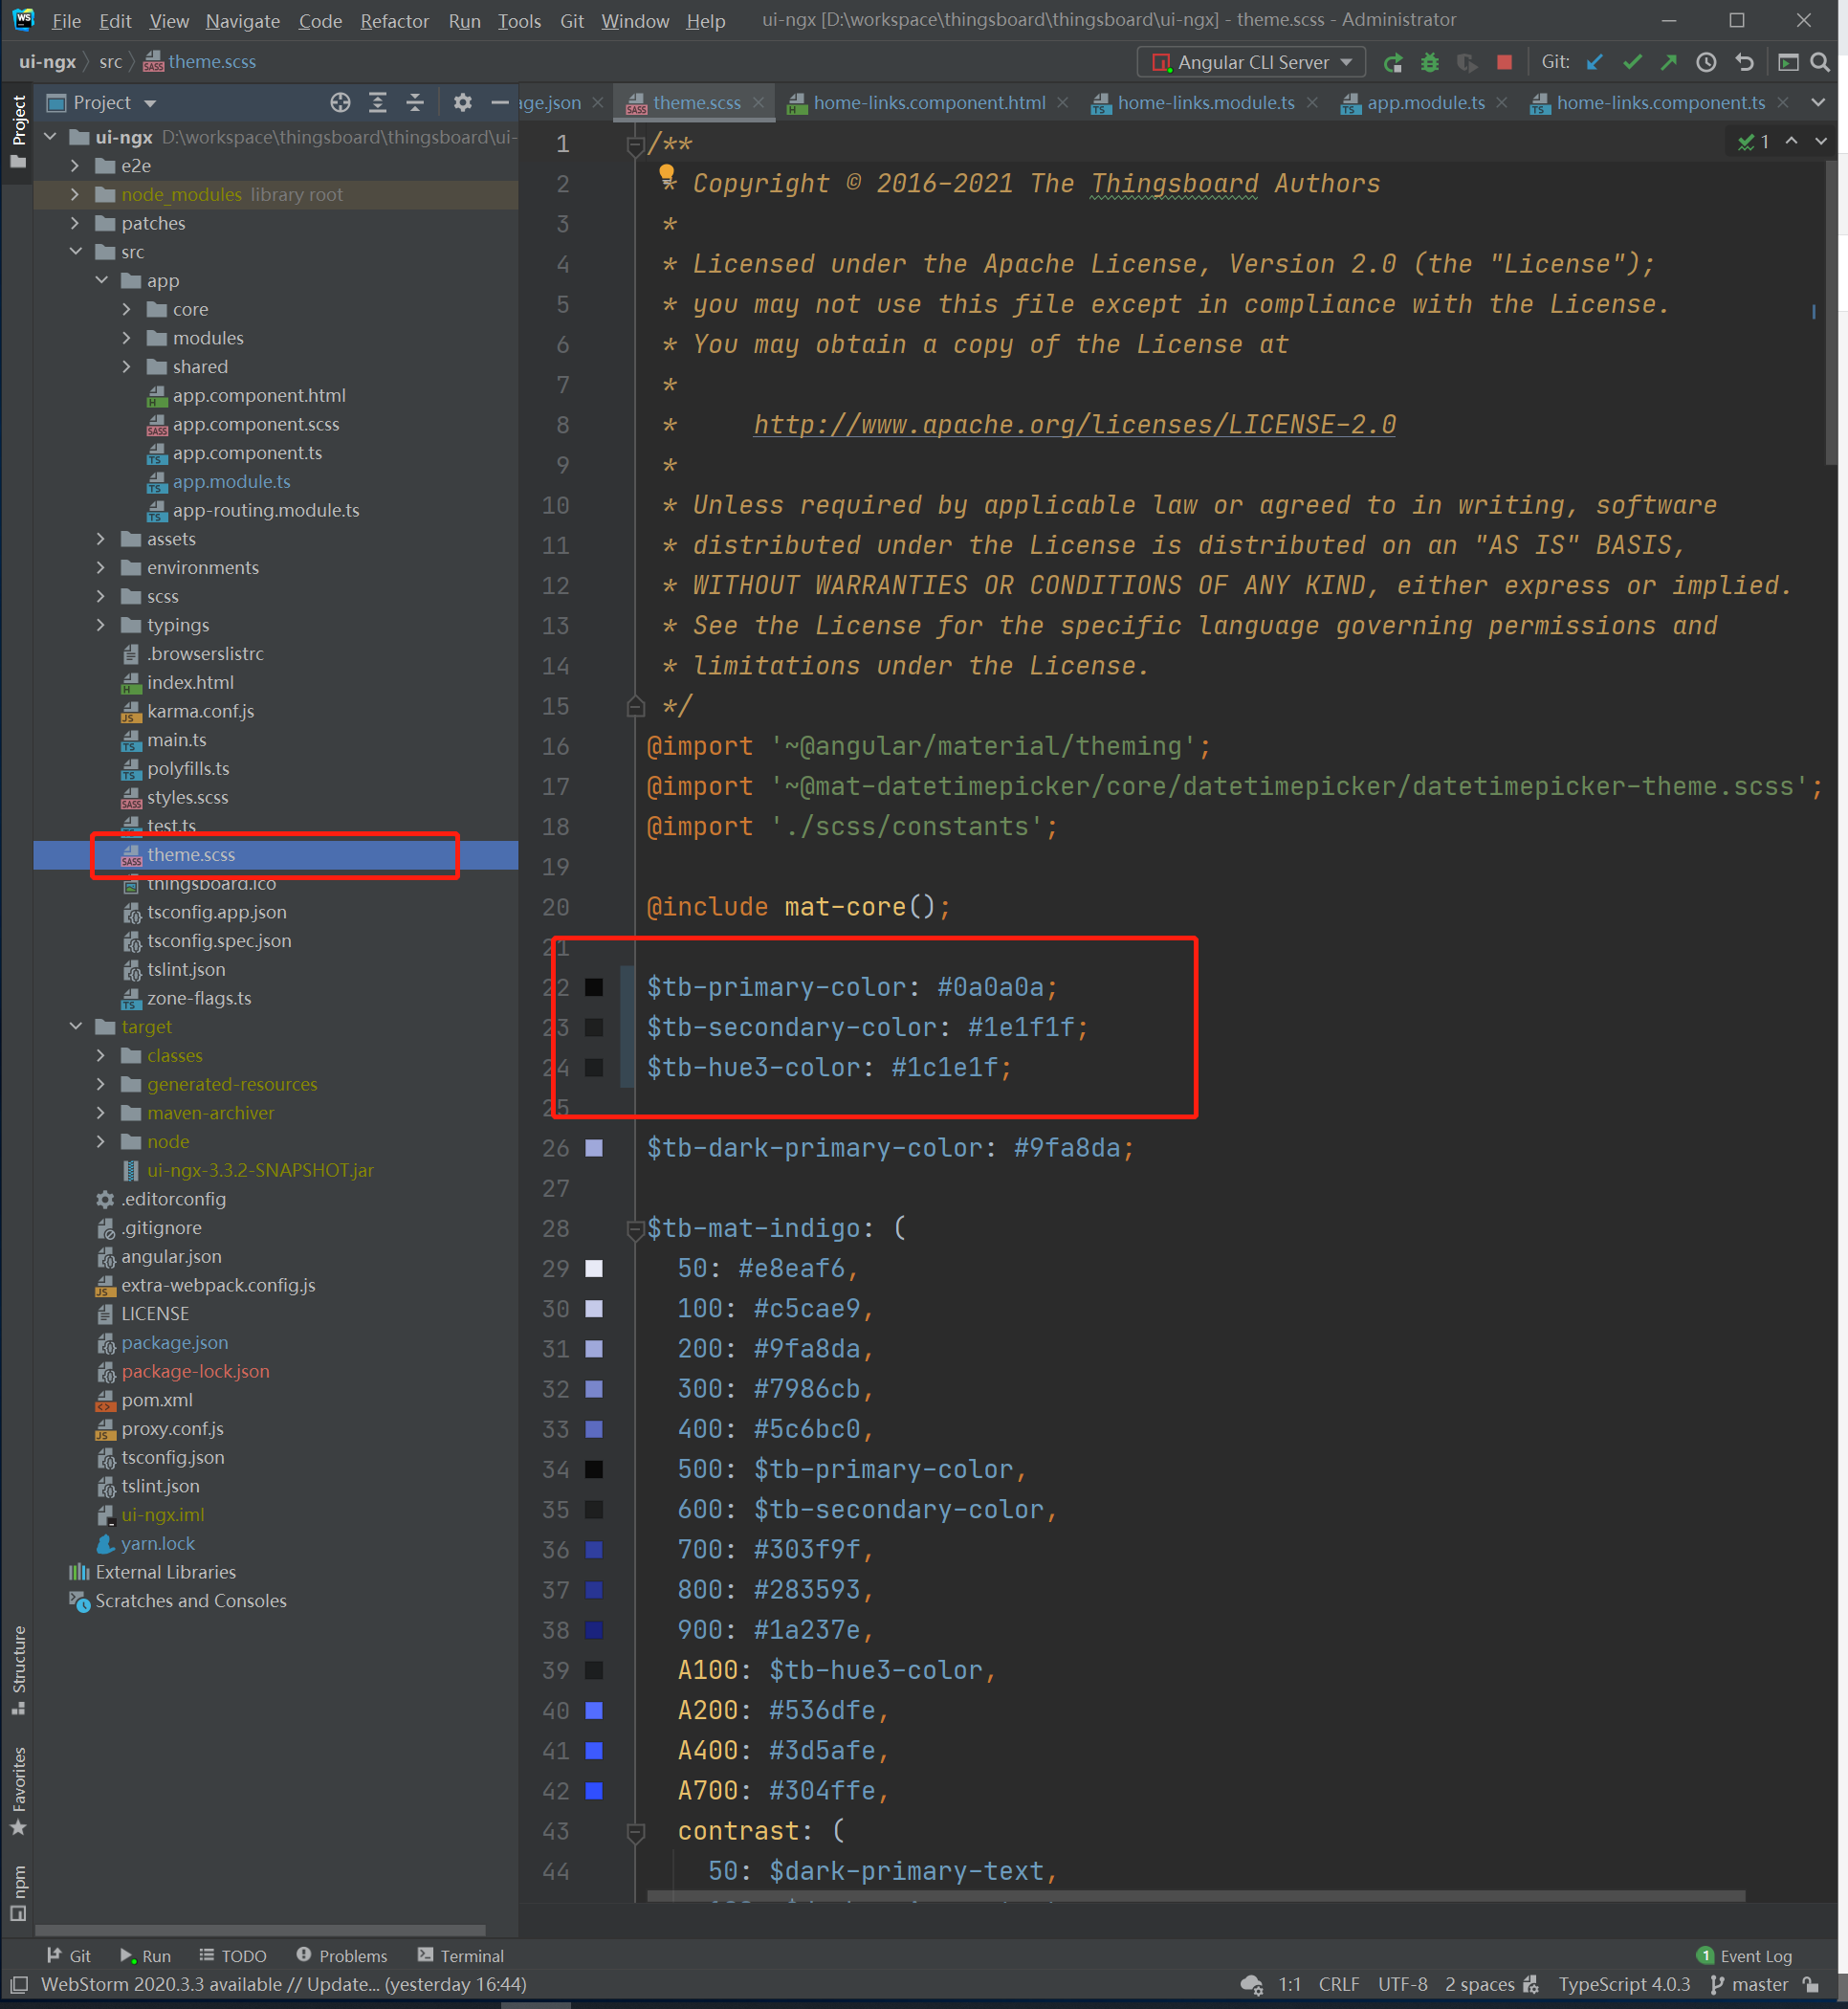Click the red Stop run button

[x=1504, y=62]
